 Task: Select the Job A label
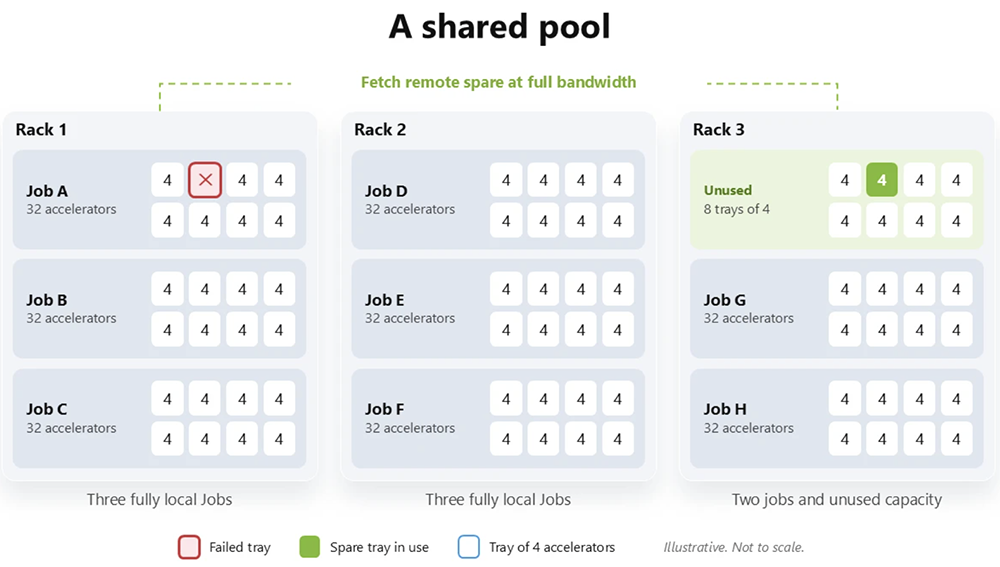47,191
